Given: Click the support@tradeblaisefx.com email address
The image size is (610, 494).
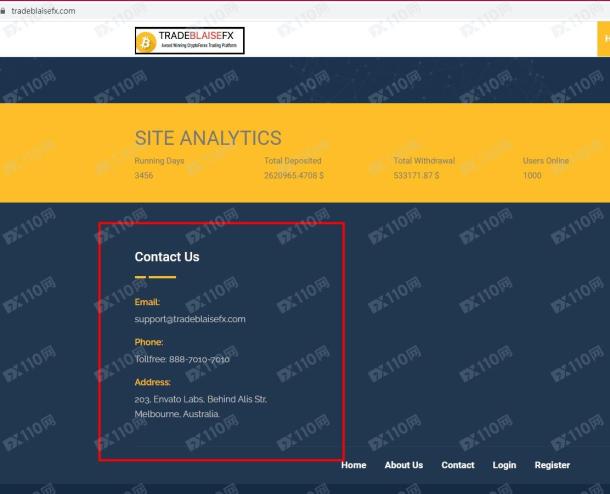Looking at the screenshot, I should tap(190, 319).
